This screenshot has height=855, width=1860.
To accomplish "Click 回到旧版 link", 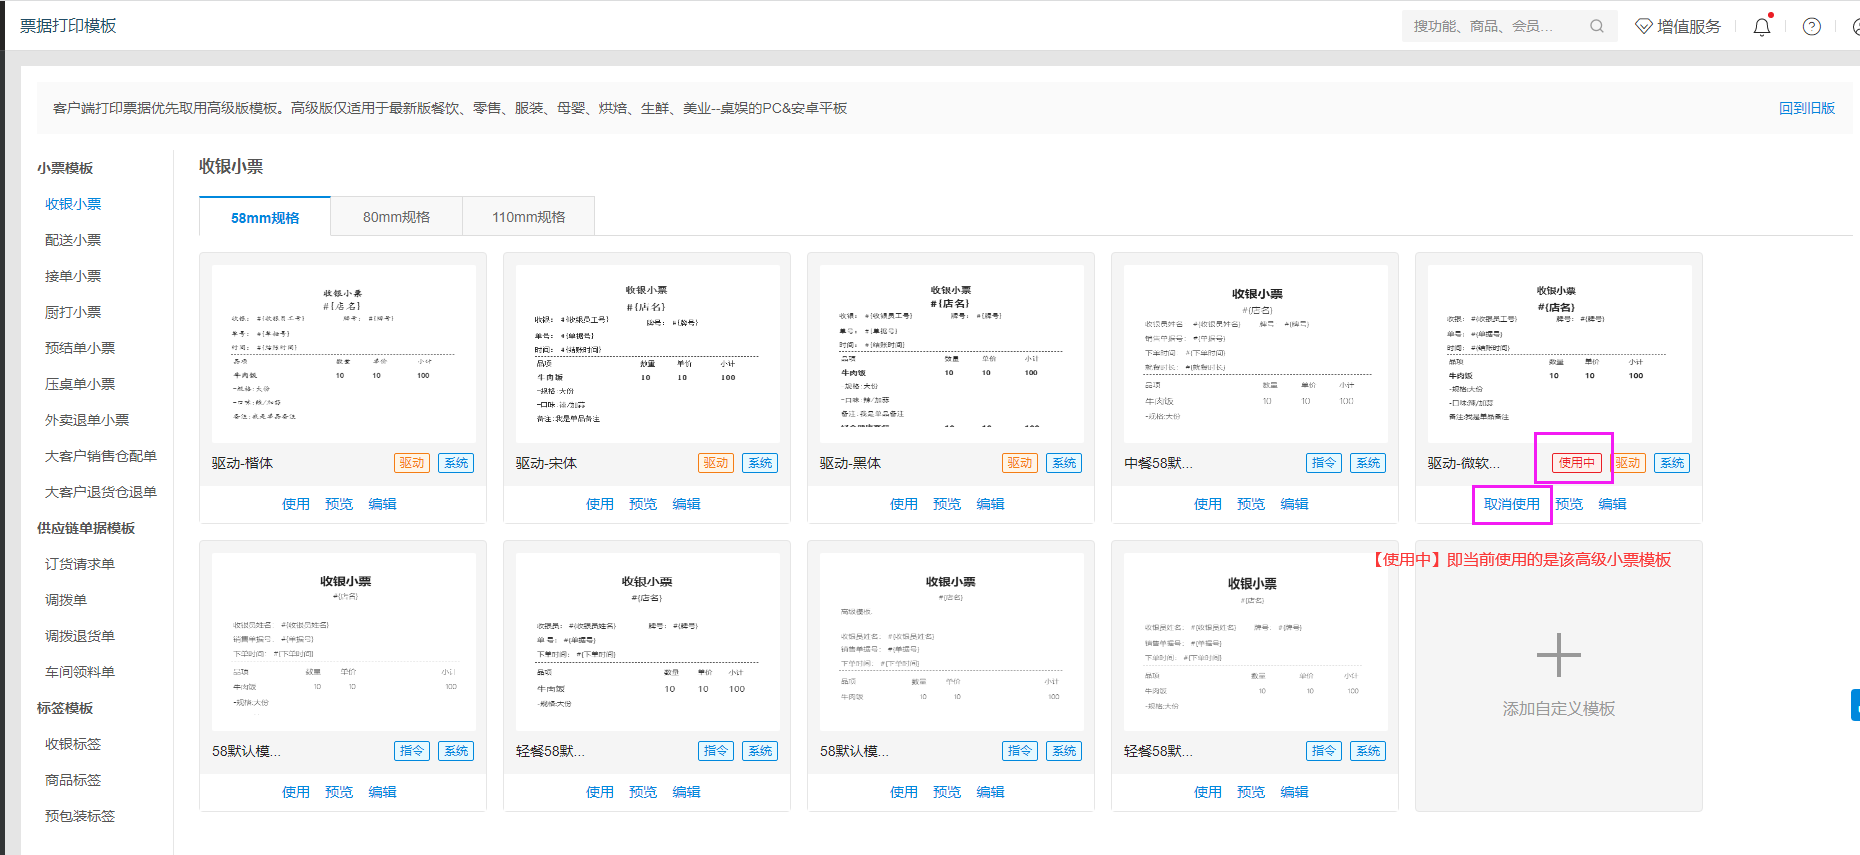I will point(1806,108).
